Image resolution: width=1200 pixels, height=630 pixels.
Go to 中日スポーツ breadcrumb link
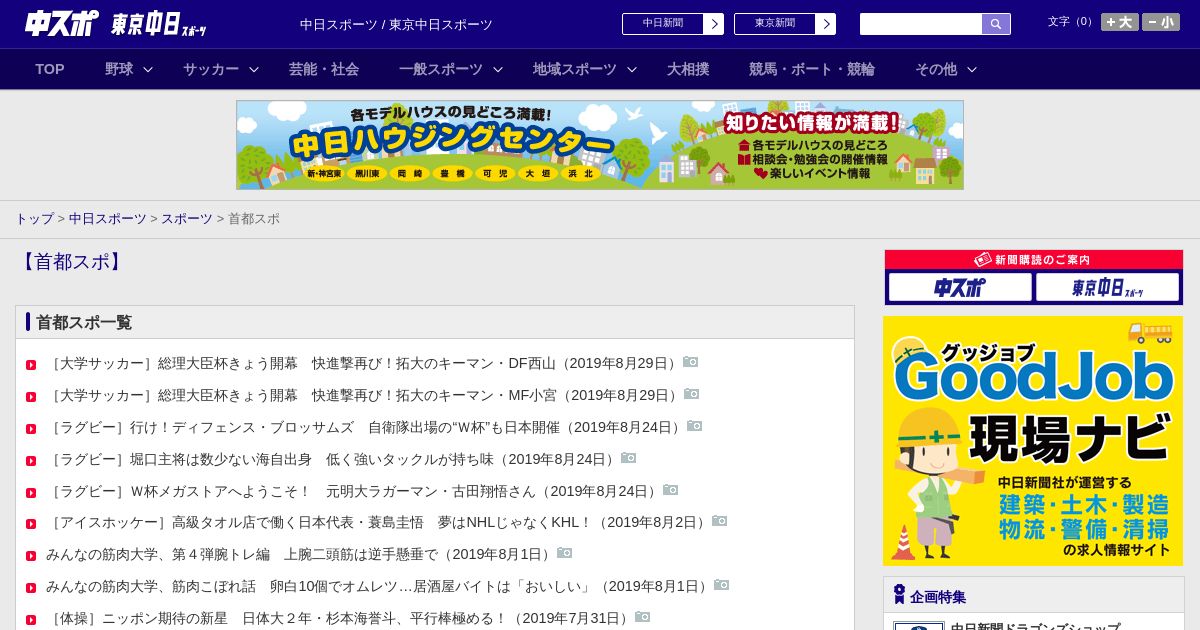(x=108, y=218)
